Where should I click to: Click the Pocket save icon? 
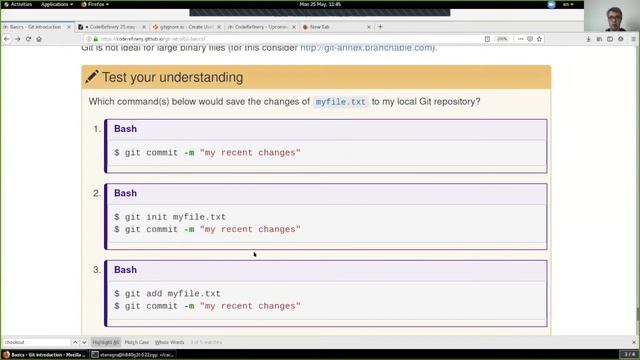coord(530,39)
